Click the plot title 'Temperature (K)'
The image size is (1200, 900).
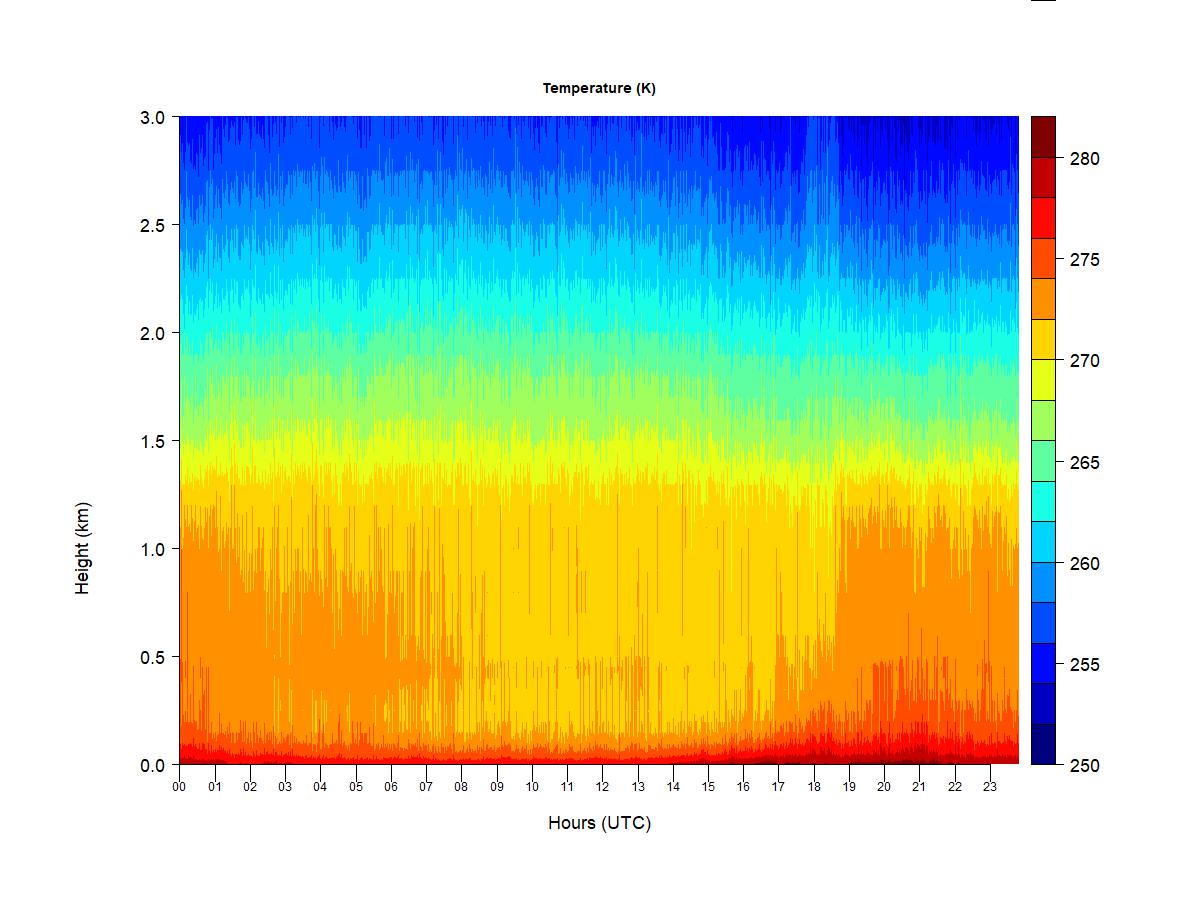(x=599, y=88)
